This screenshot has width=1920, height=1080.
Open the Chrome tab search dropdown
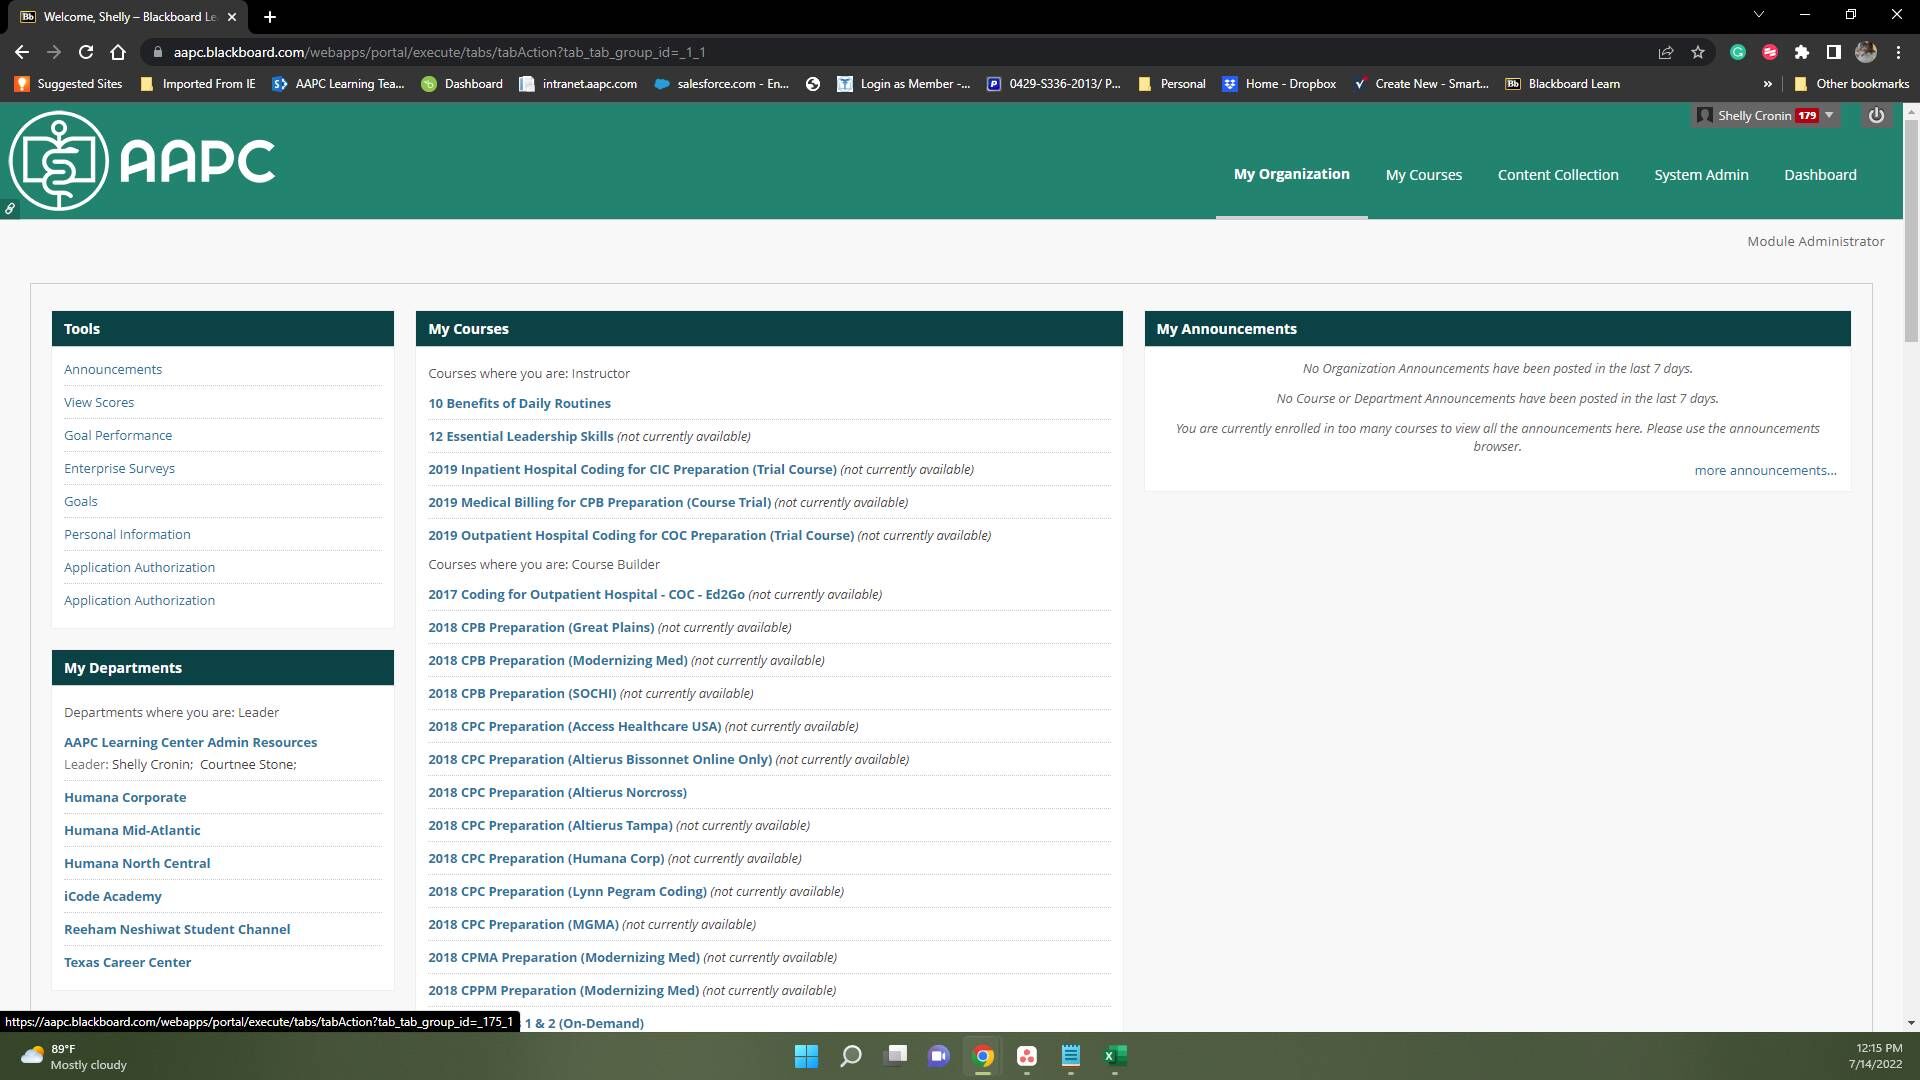pos(1758,15)
